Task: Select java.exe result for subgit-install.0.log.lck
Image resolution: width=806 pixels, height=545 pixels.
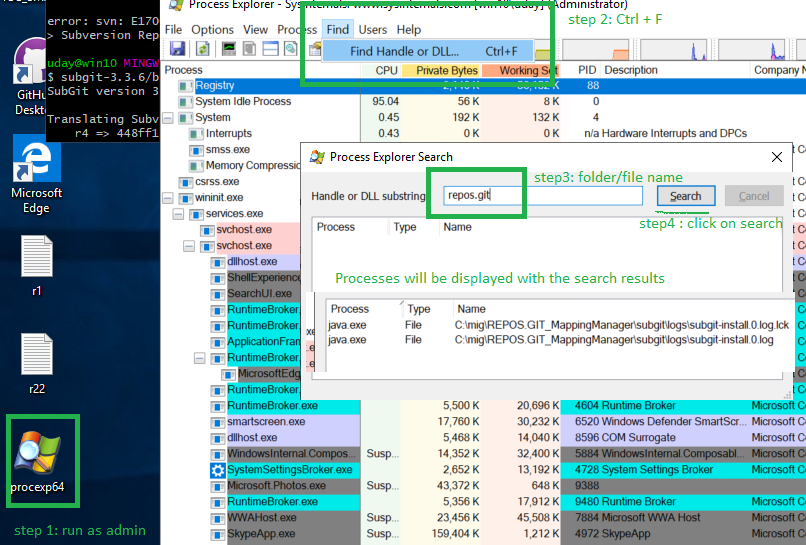Action: click(559, 325)
